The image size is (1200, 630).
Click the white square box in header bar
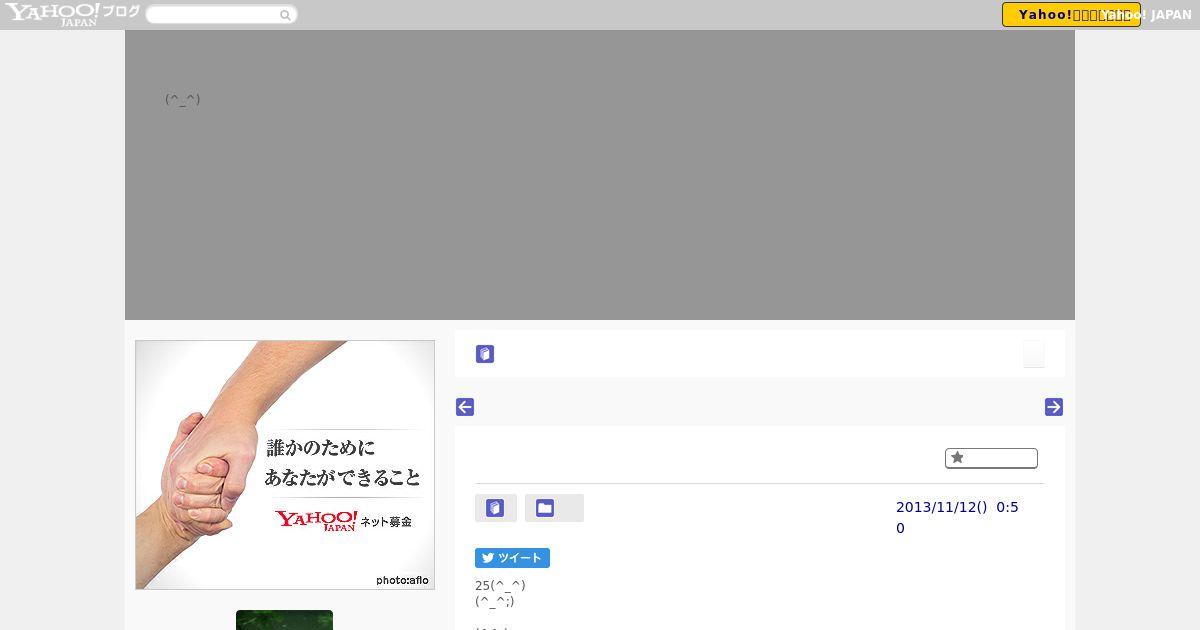click(1034, 354)
